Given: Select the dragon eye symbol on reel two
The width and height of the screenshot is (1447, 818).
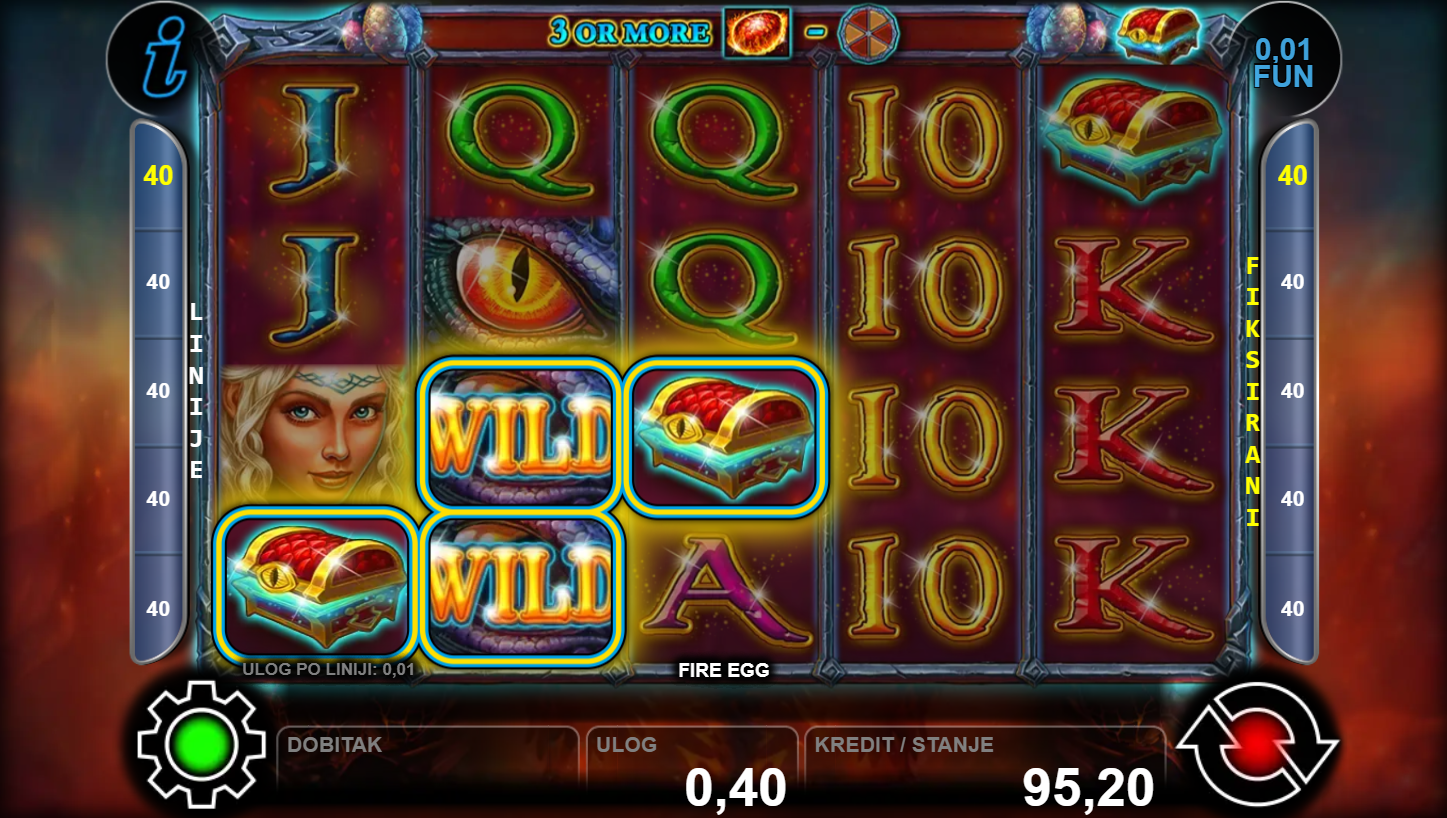Looking at the screenshot, I should click(x=519, y=287).
